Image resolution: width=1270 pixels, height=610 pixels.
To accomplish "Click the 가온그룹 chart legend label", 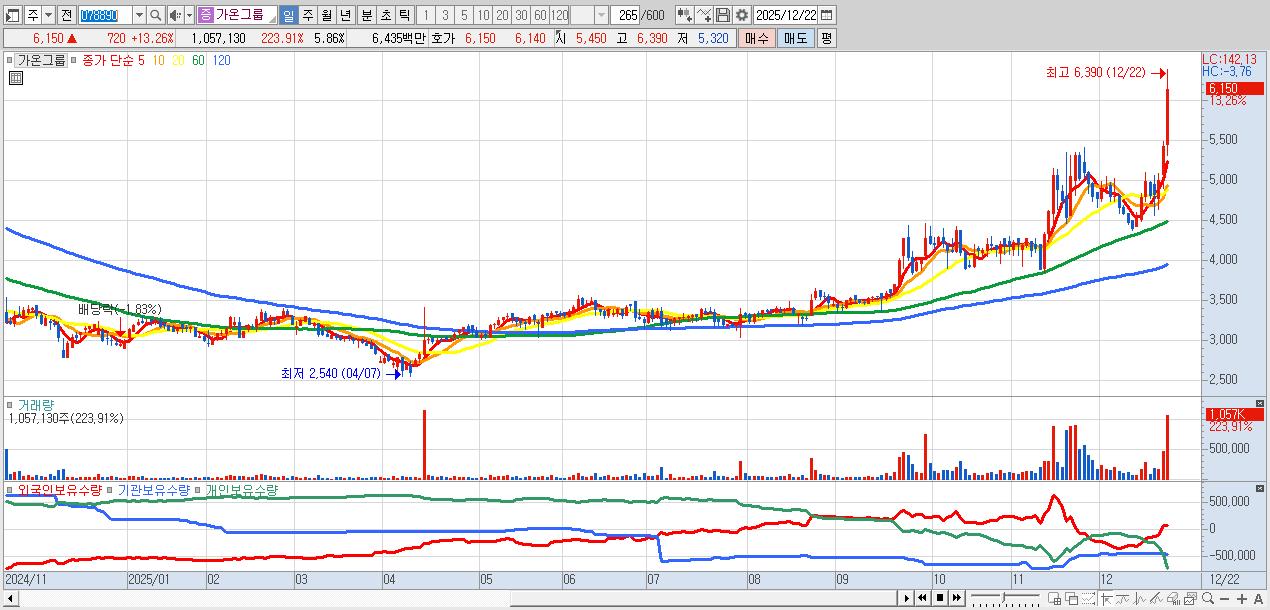I will coord(41,60).
